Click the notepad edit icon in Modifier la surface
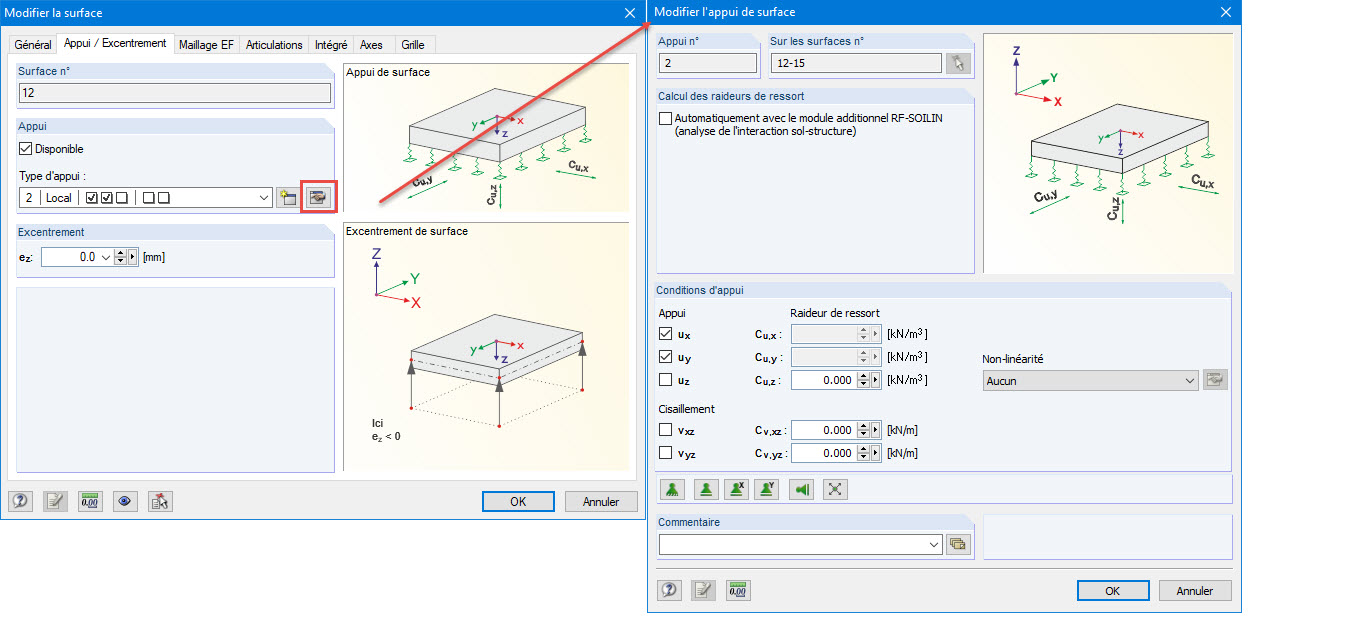 [x=55, y=502]
